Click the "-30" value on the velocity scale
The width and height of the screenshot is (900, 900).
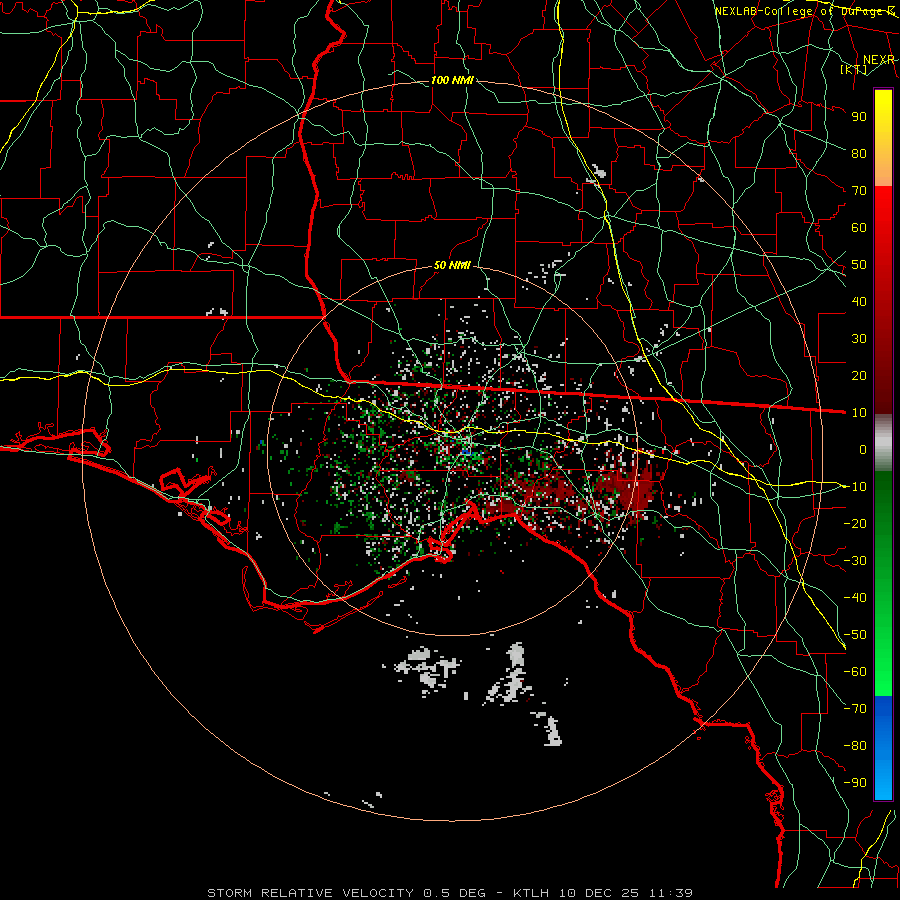pos(855,561)
